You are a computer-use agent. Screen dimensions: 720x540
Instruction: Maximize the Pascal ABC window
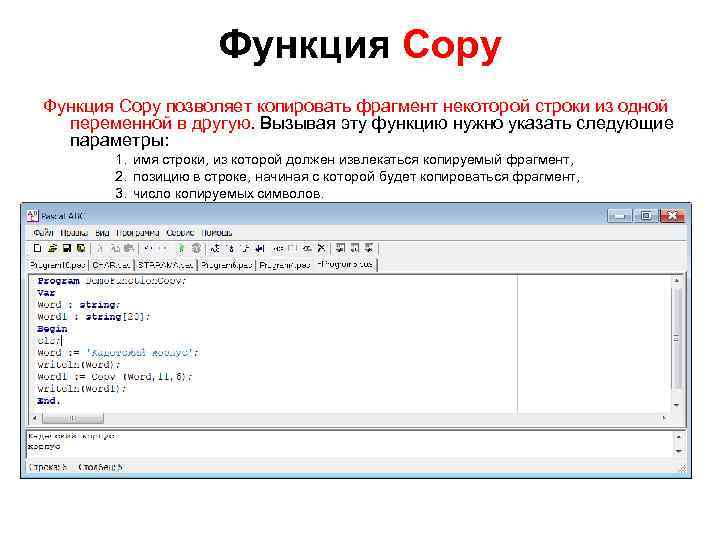[x=646, y=215]
